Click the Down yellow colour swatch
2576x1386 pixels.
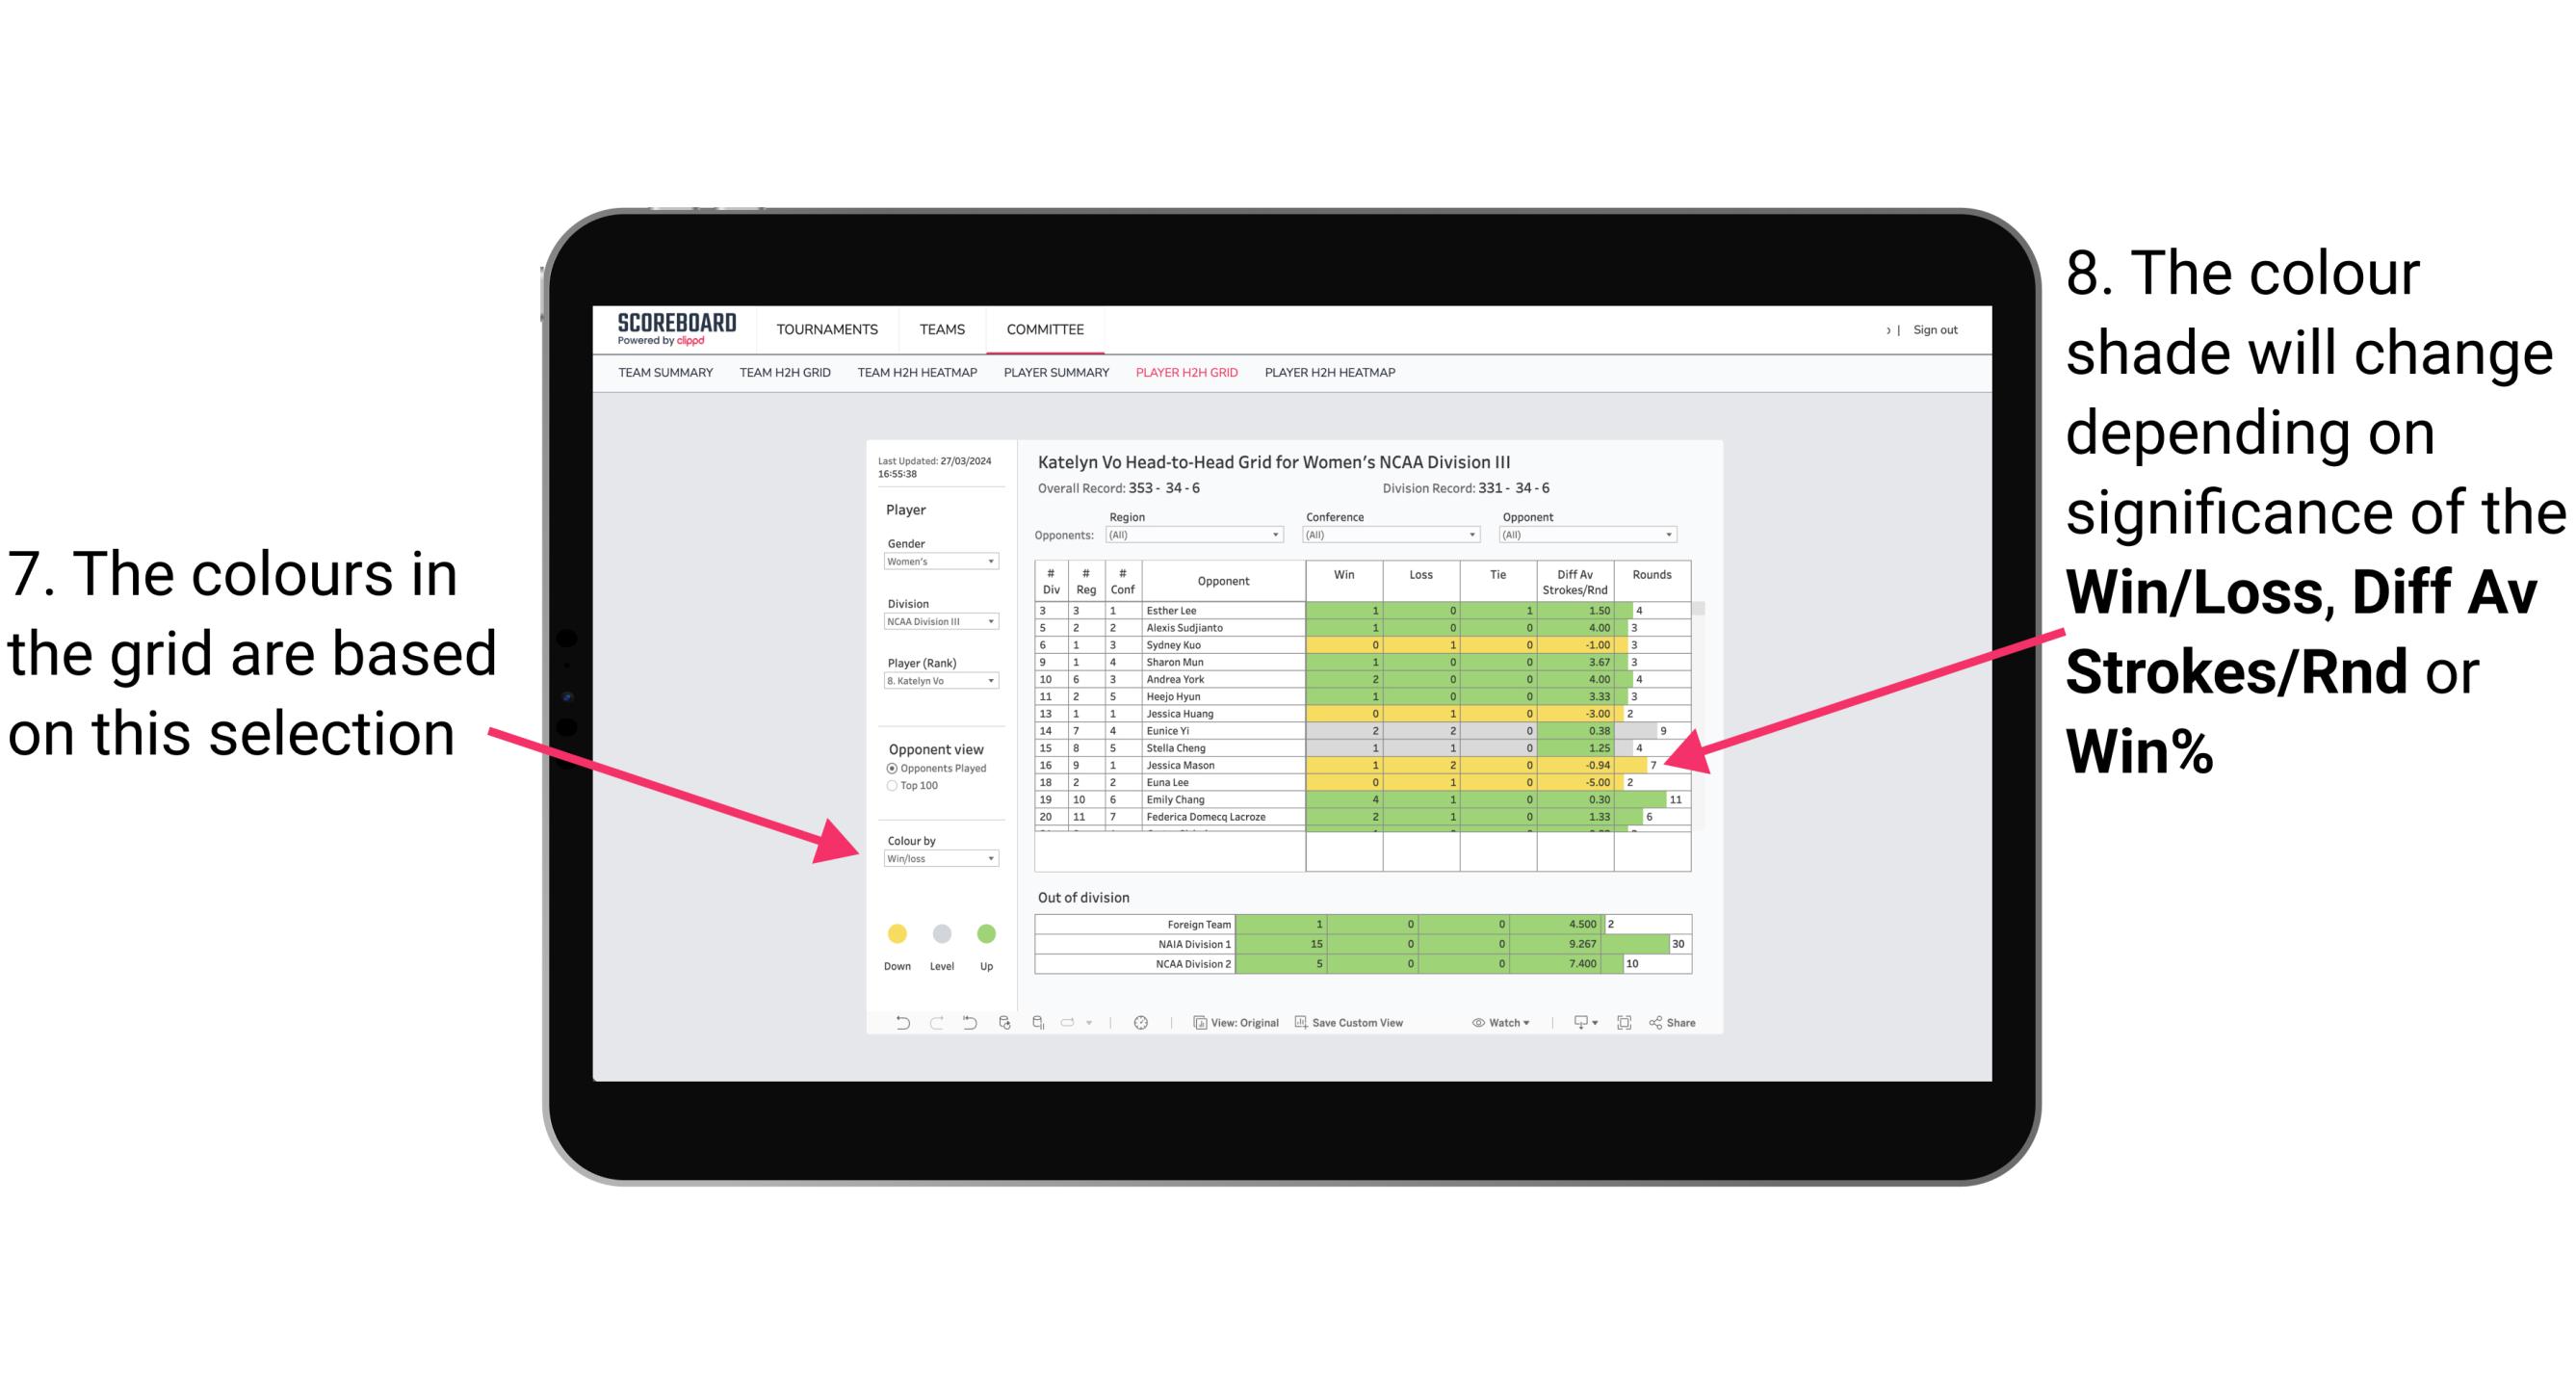pos(894,930)
